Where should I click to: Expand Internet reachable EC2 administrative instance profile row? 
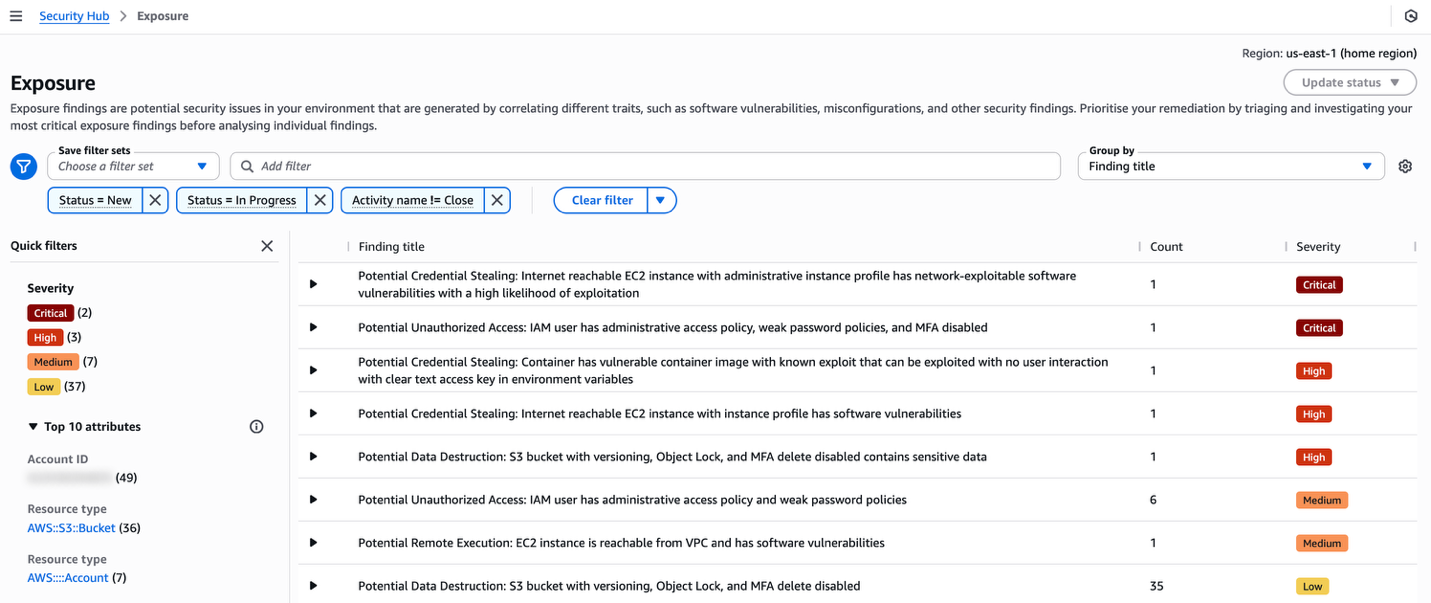pos(313,284)
